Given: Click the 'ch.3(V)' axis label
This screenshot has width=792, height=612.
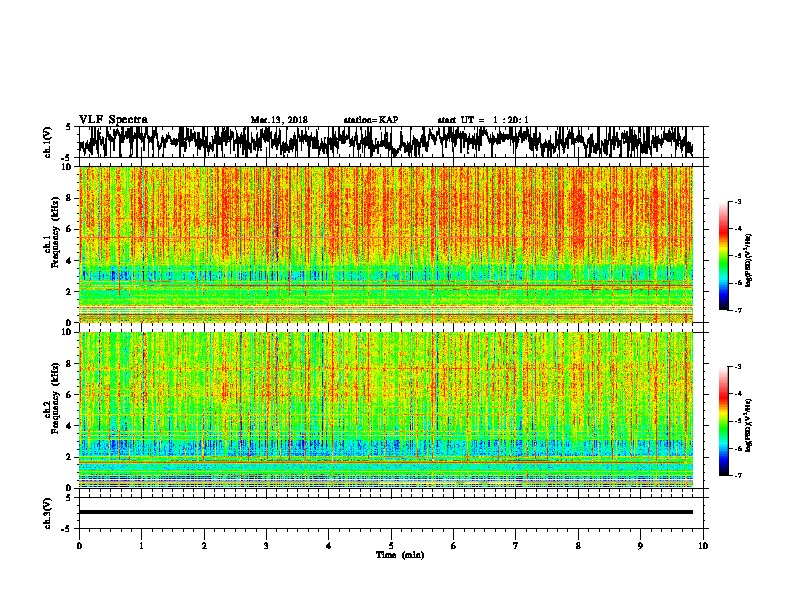Looking at the screenshot, I should [48, 513].
